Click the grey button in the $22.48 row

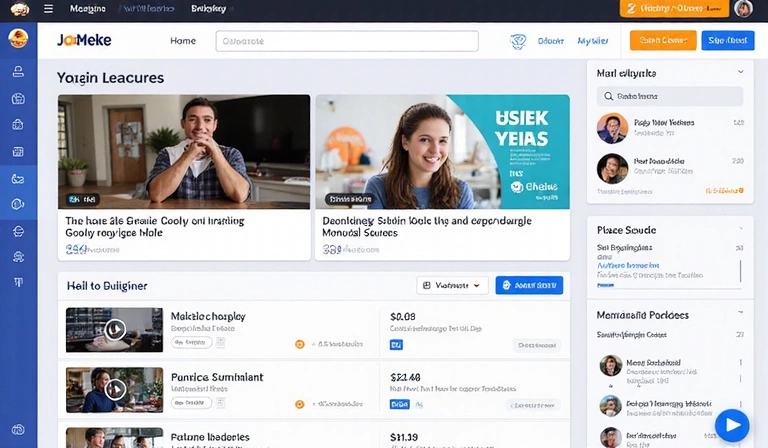[x=533, y=405]
